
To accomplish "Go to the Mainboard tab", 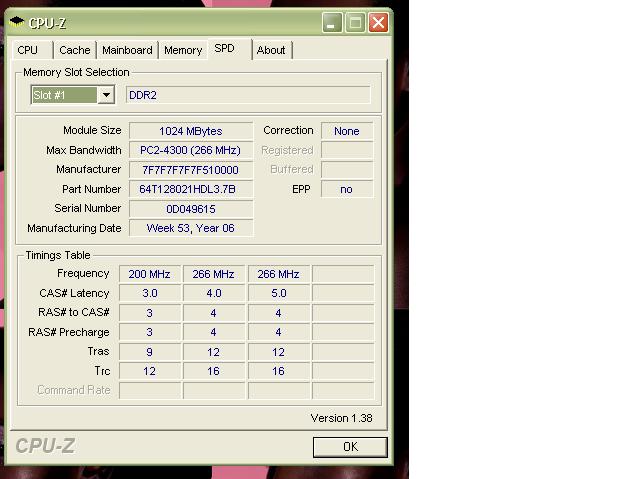I will pyautogui.click(x=127, y=50).
